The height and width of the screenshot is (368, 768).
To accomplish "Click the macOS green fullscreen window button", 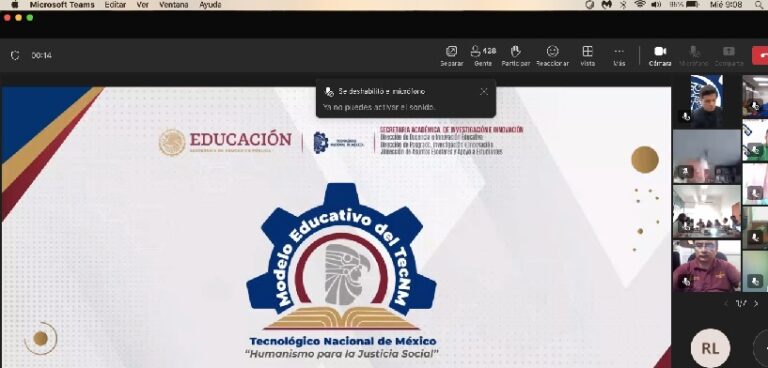I will tap(30, 18).
